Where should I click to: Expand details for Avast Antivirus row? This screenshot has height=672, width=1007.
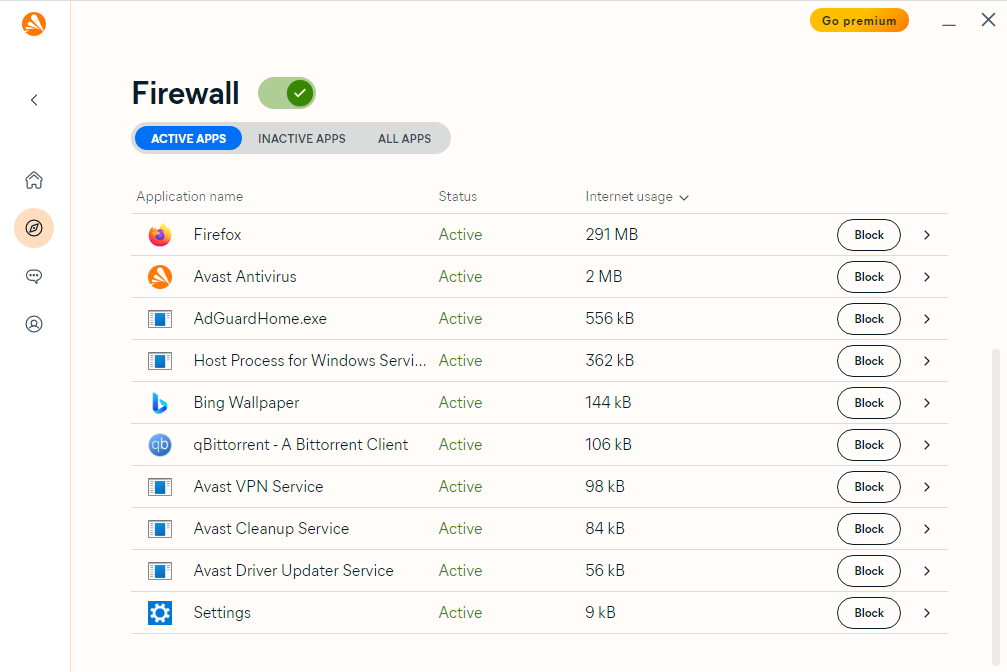pyautogui.click(x=927, y=277)
